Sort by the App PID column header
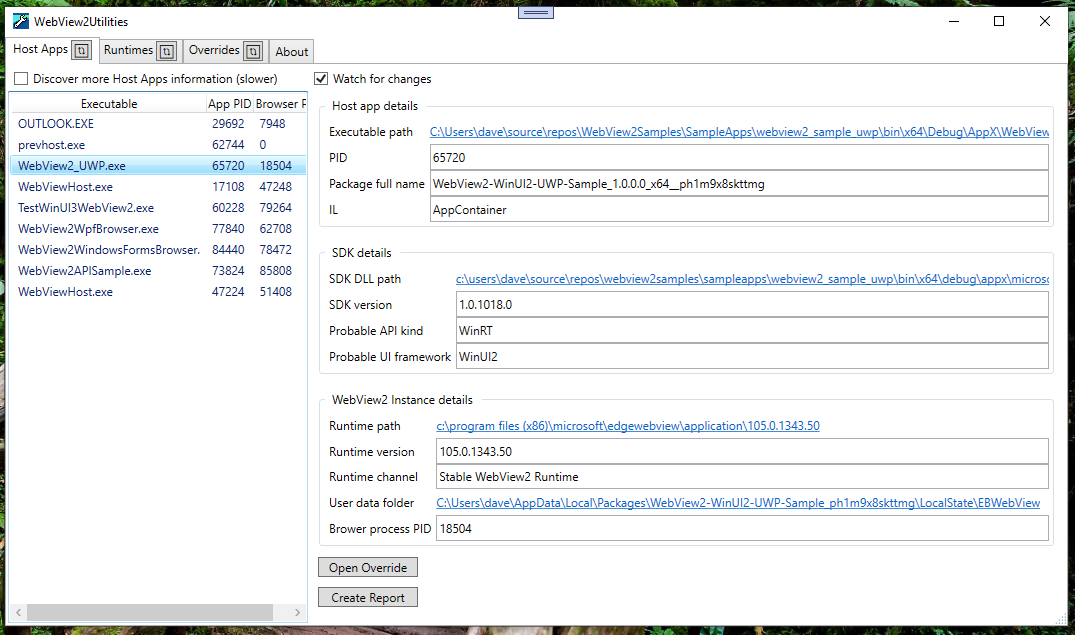Viewport: 1075px width, 635px height. click(x=230, y=104)
